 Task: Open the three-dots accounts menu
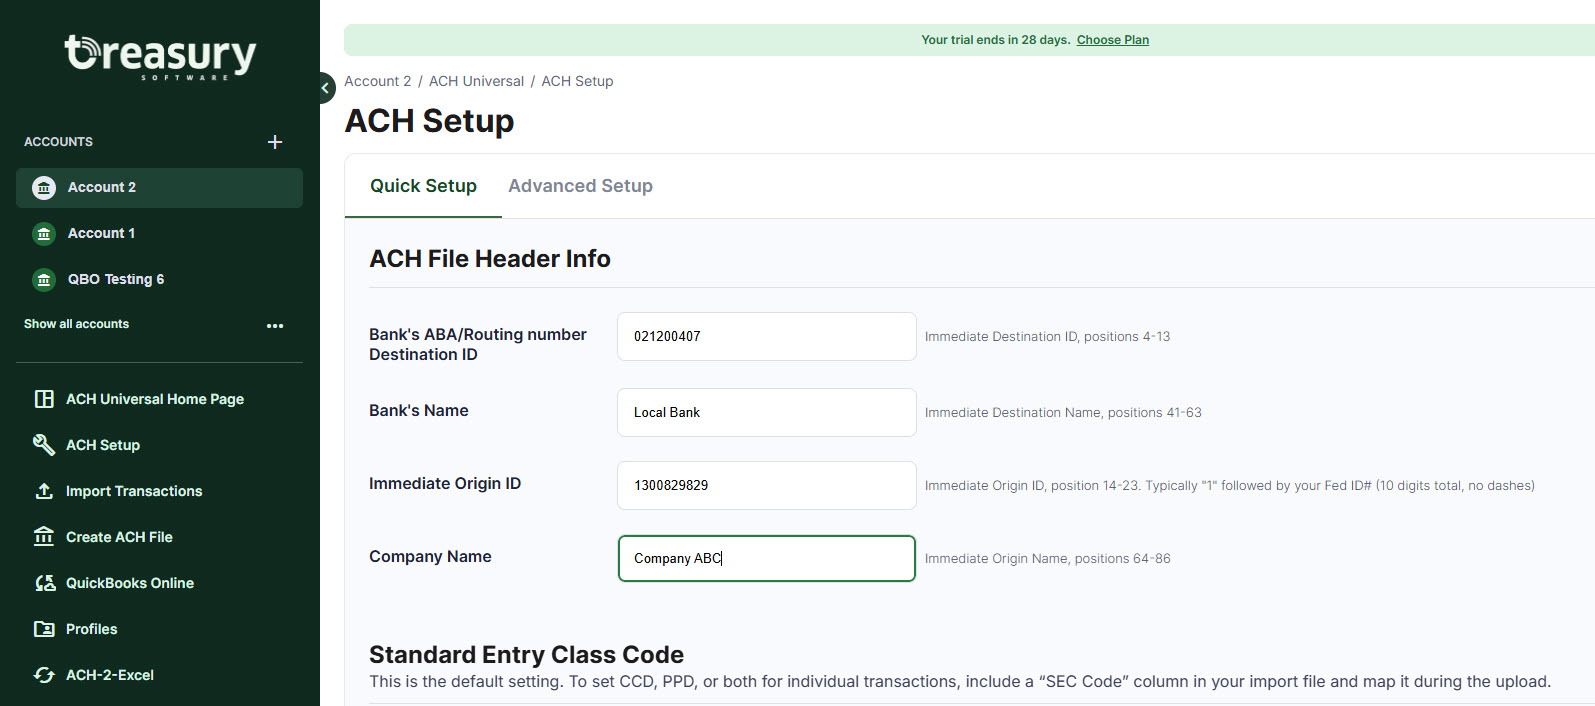pos(275,325)
